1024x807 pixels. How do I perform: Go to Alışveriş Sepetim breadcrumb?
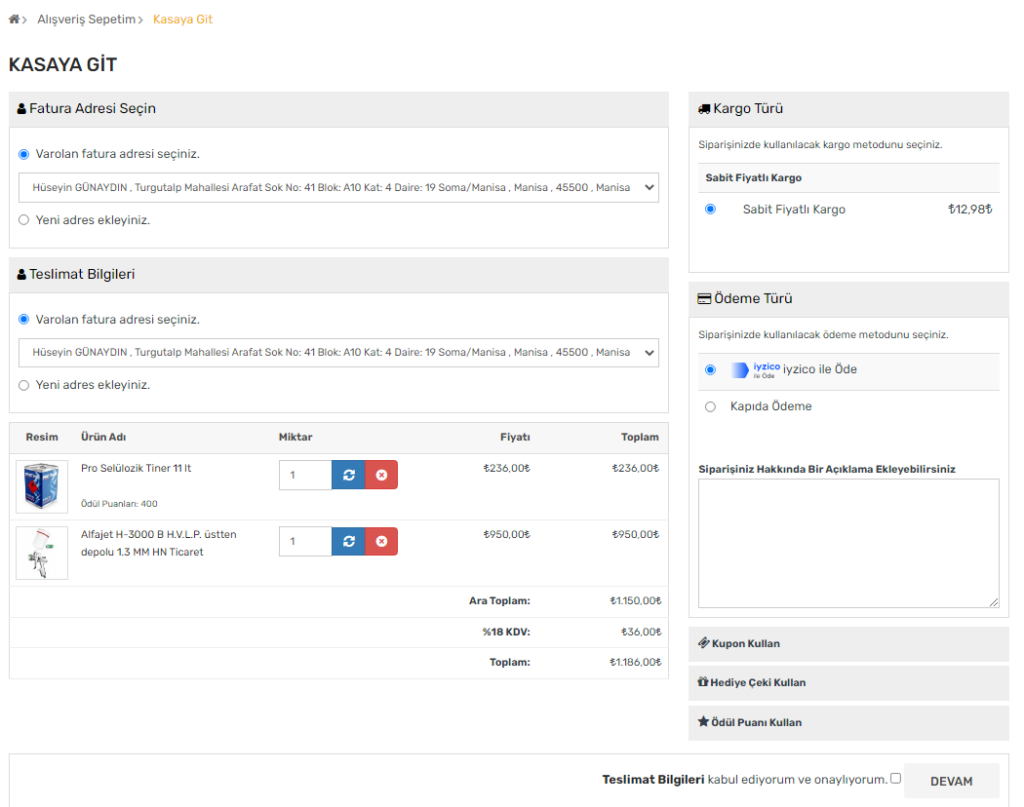[88, 19]
